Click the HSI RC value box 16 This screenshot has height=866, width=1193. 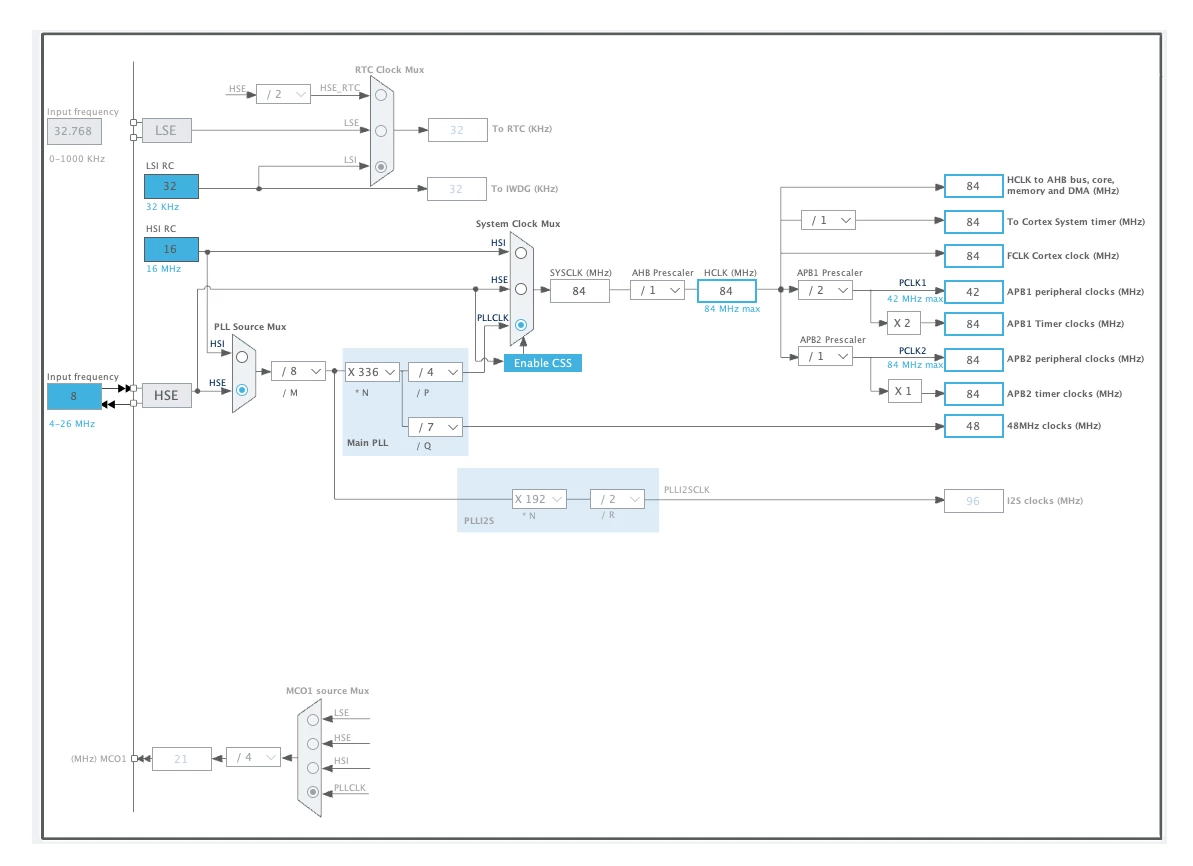171,250
